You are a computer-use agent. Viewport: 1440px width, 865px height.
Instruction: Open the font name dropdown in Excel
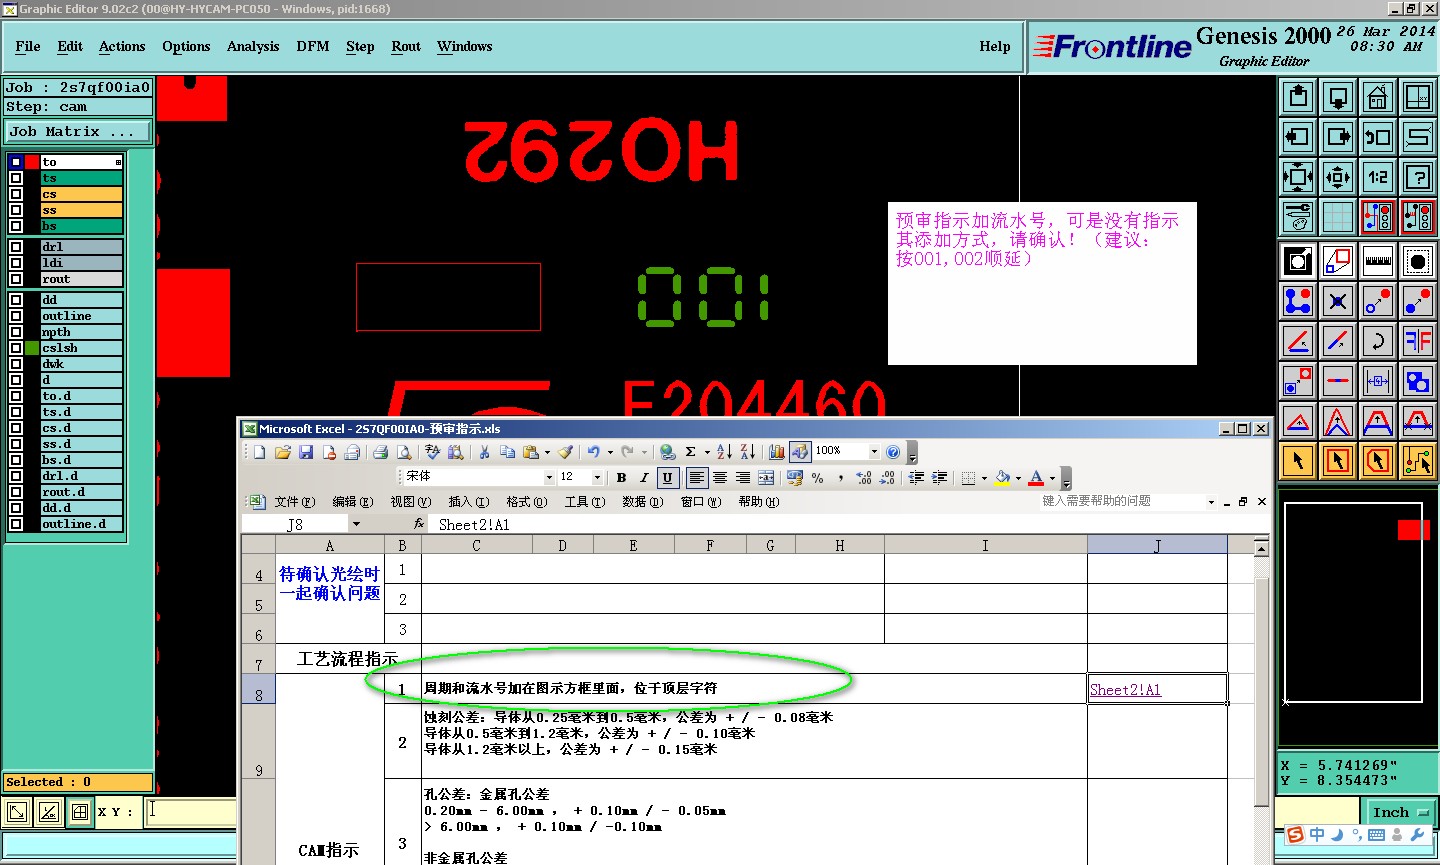tap(549, 477)
